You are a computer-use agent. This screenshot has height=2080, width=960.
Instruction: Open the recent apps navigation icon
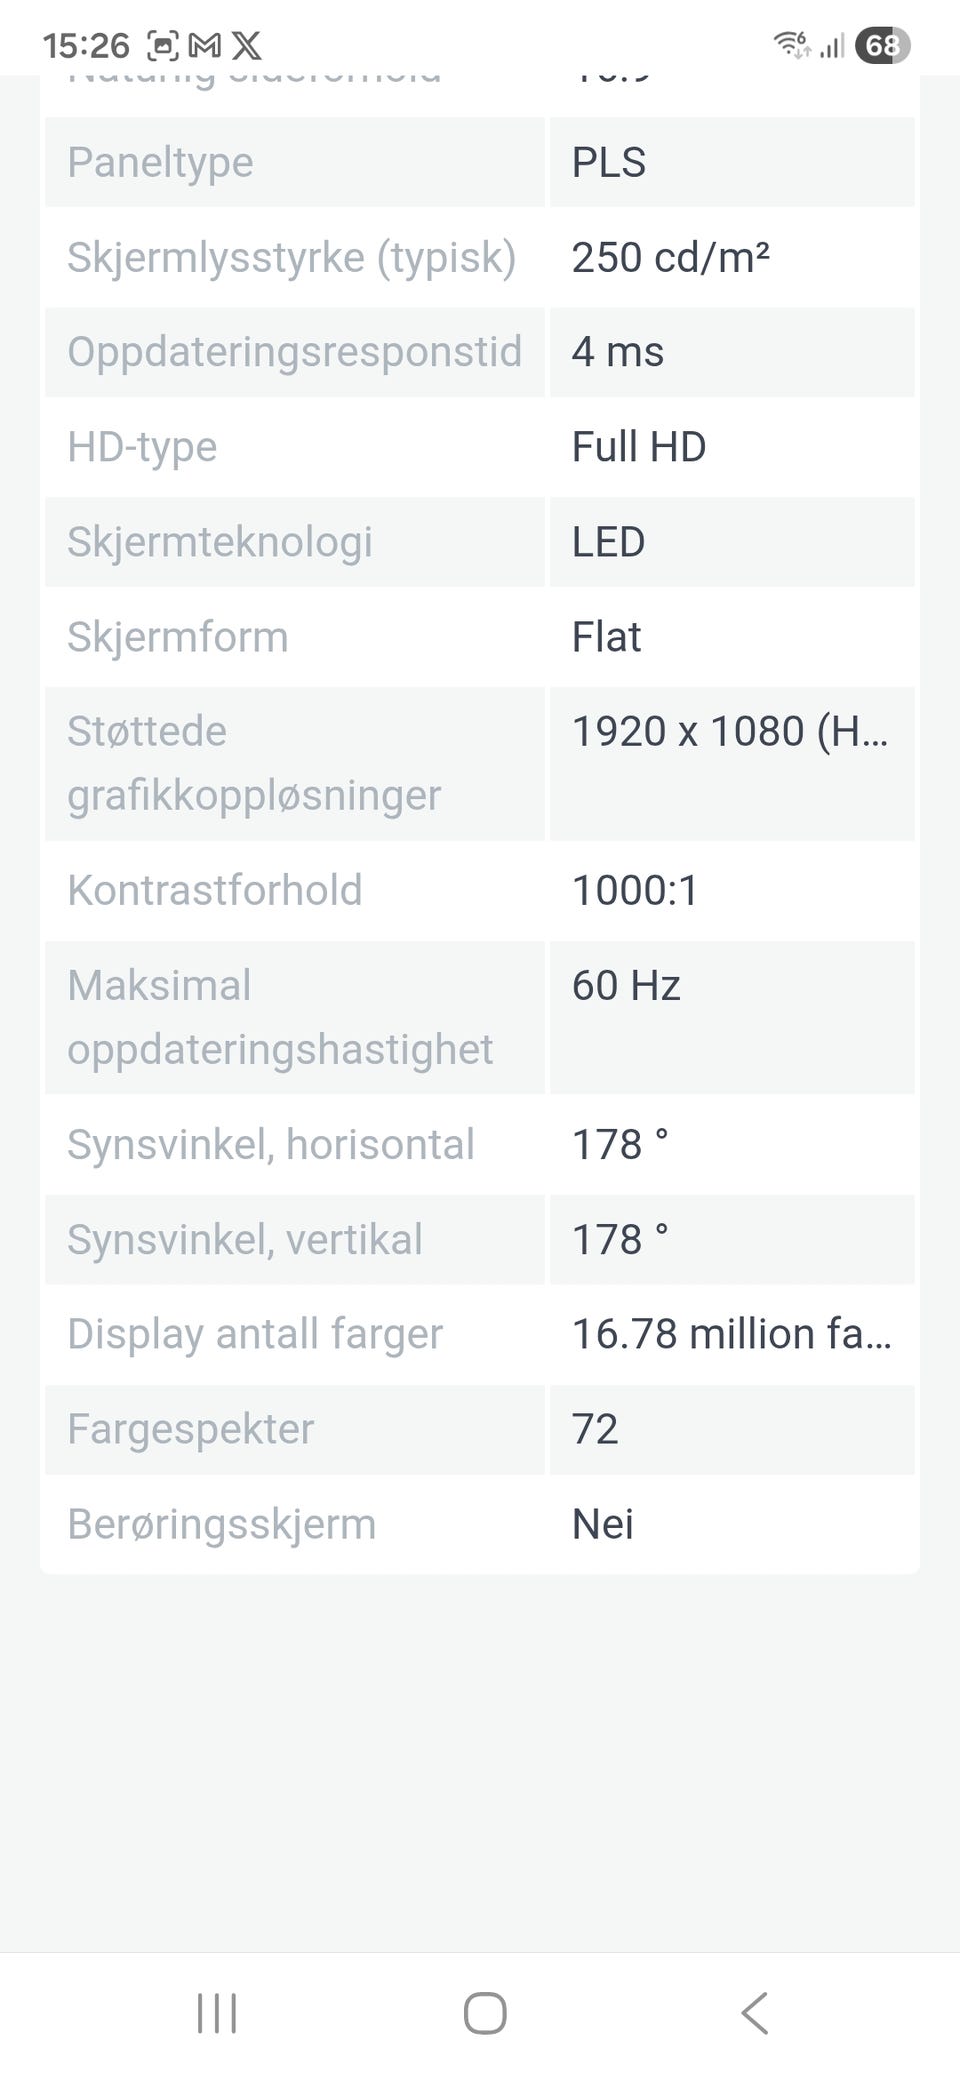(217, 2013)
